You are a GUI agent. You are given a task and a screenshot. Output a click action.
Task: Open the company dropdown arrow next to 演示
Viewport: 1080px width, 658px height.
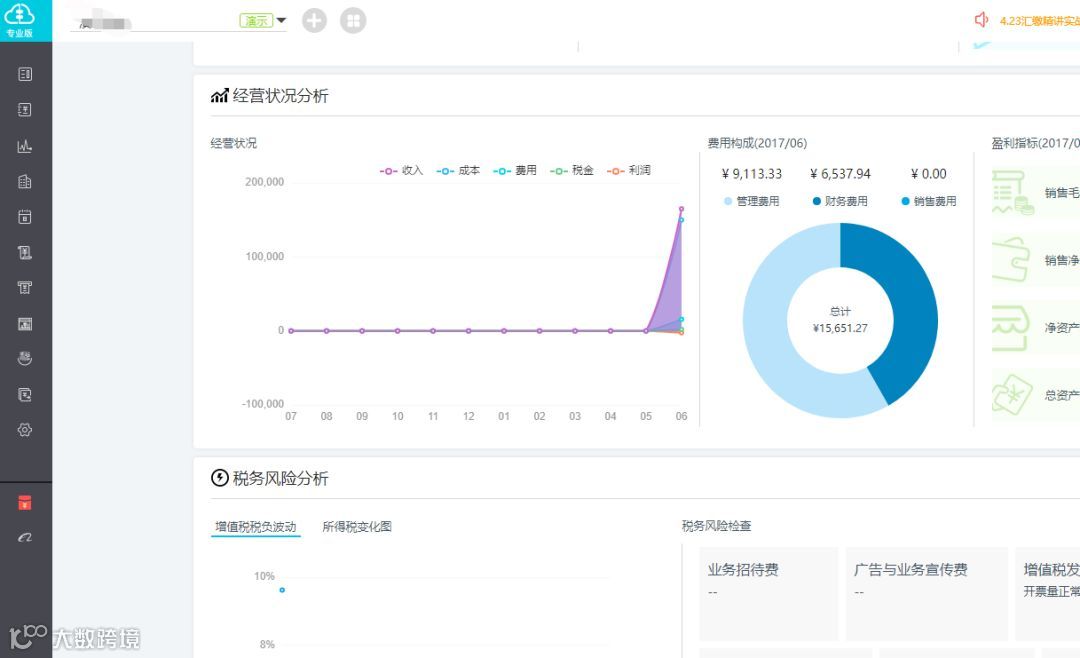coord(281,21)
